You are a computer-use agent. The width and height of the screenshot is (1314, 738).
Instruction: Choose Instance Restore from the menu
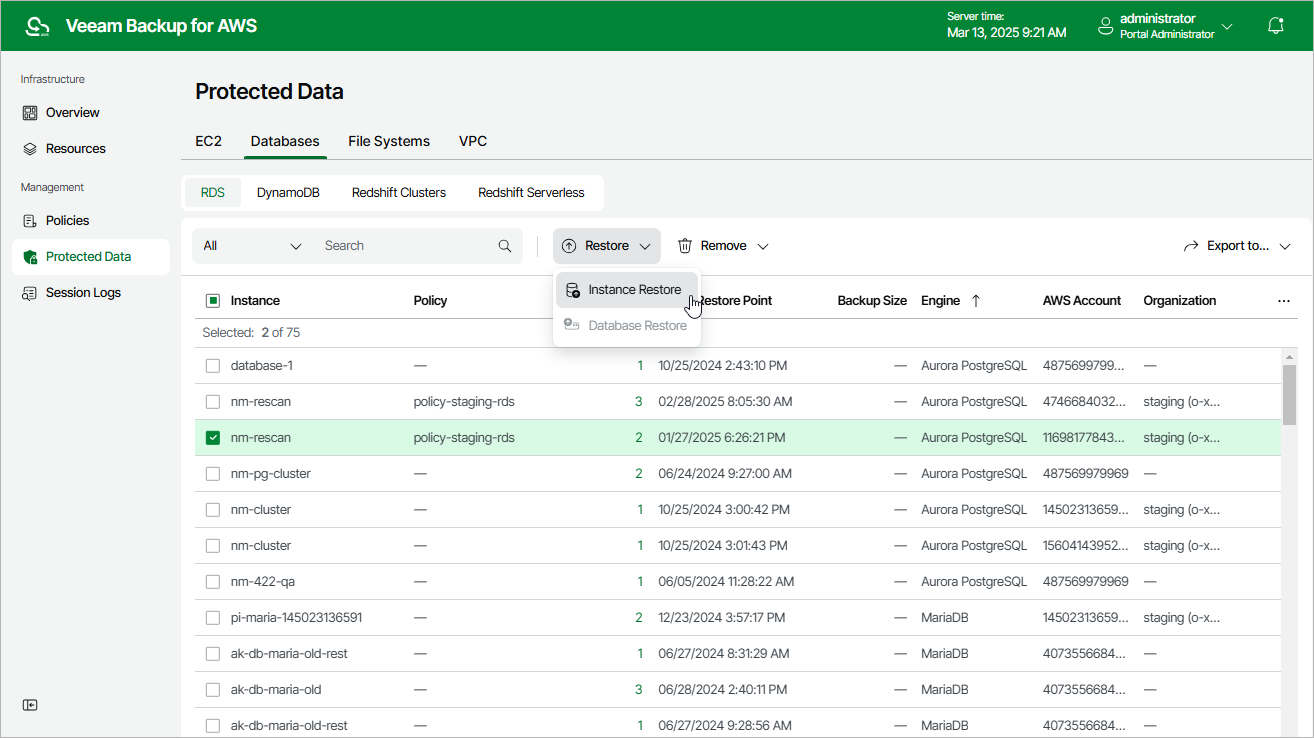(633, 290)
